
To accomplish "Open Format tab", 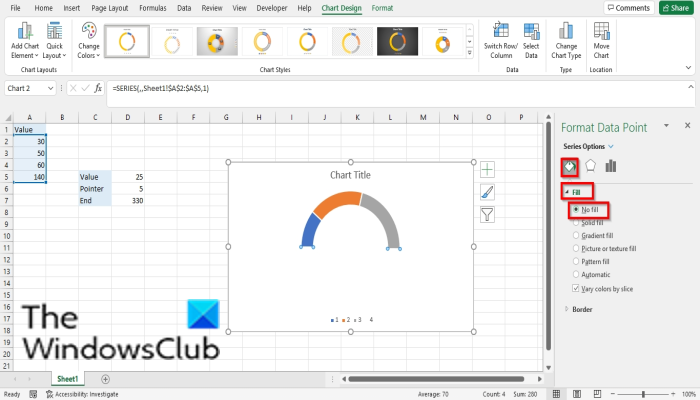I will (382, 8).
